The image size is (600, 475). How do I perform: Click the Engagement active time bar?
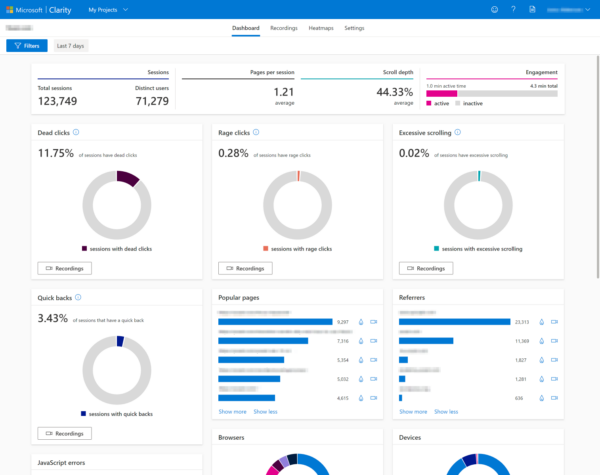pyautogui.click(x=441, y=93)
